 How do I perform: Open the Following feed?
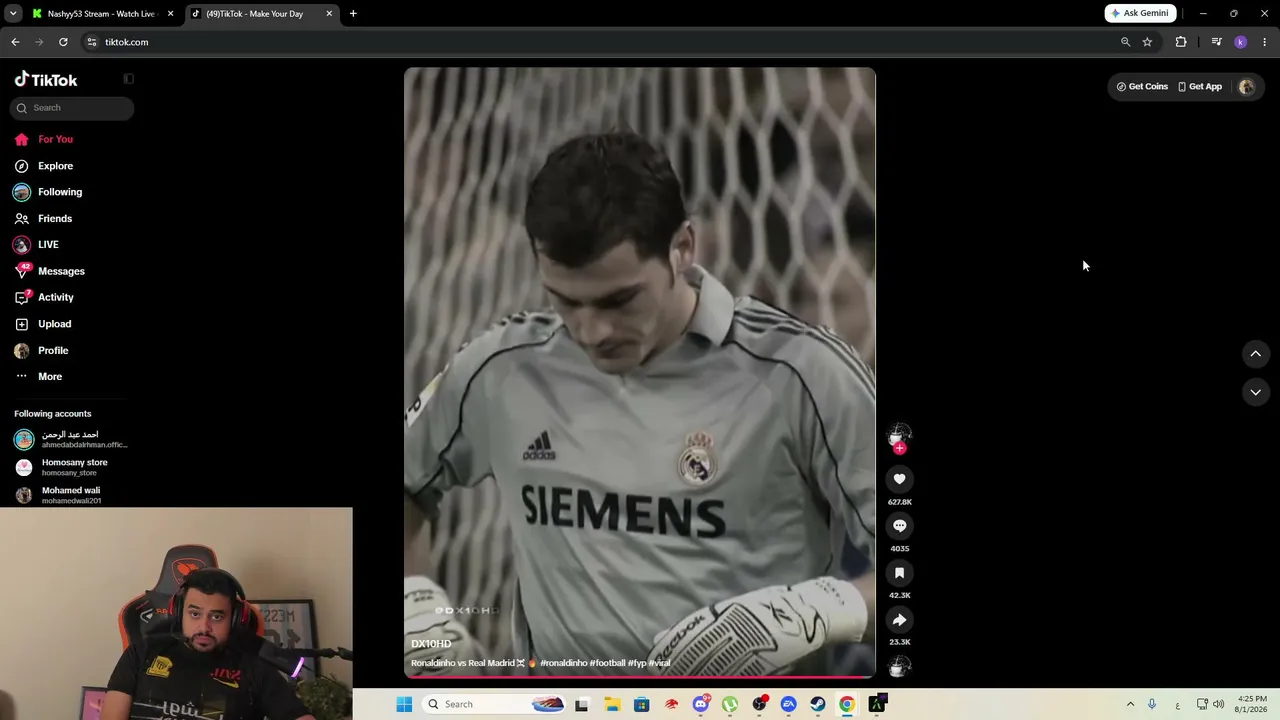48,192
